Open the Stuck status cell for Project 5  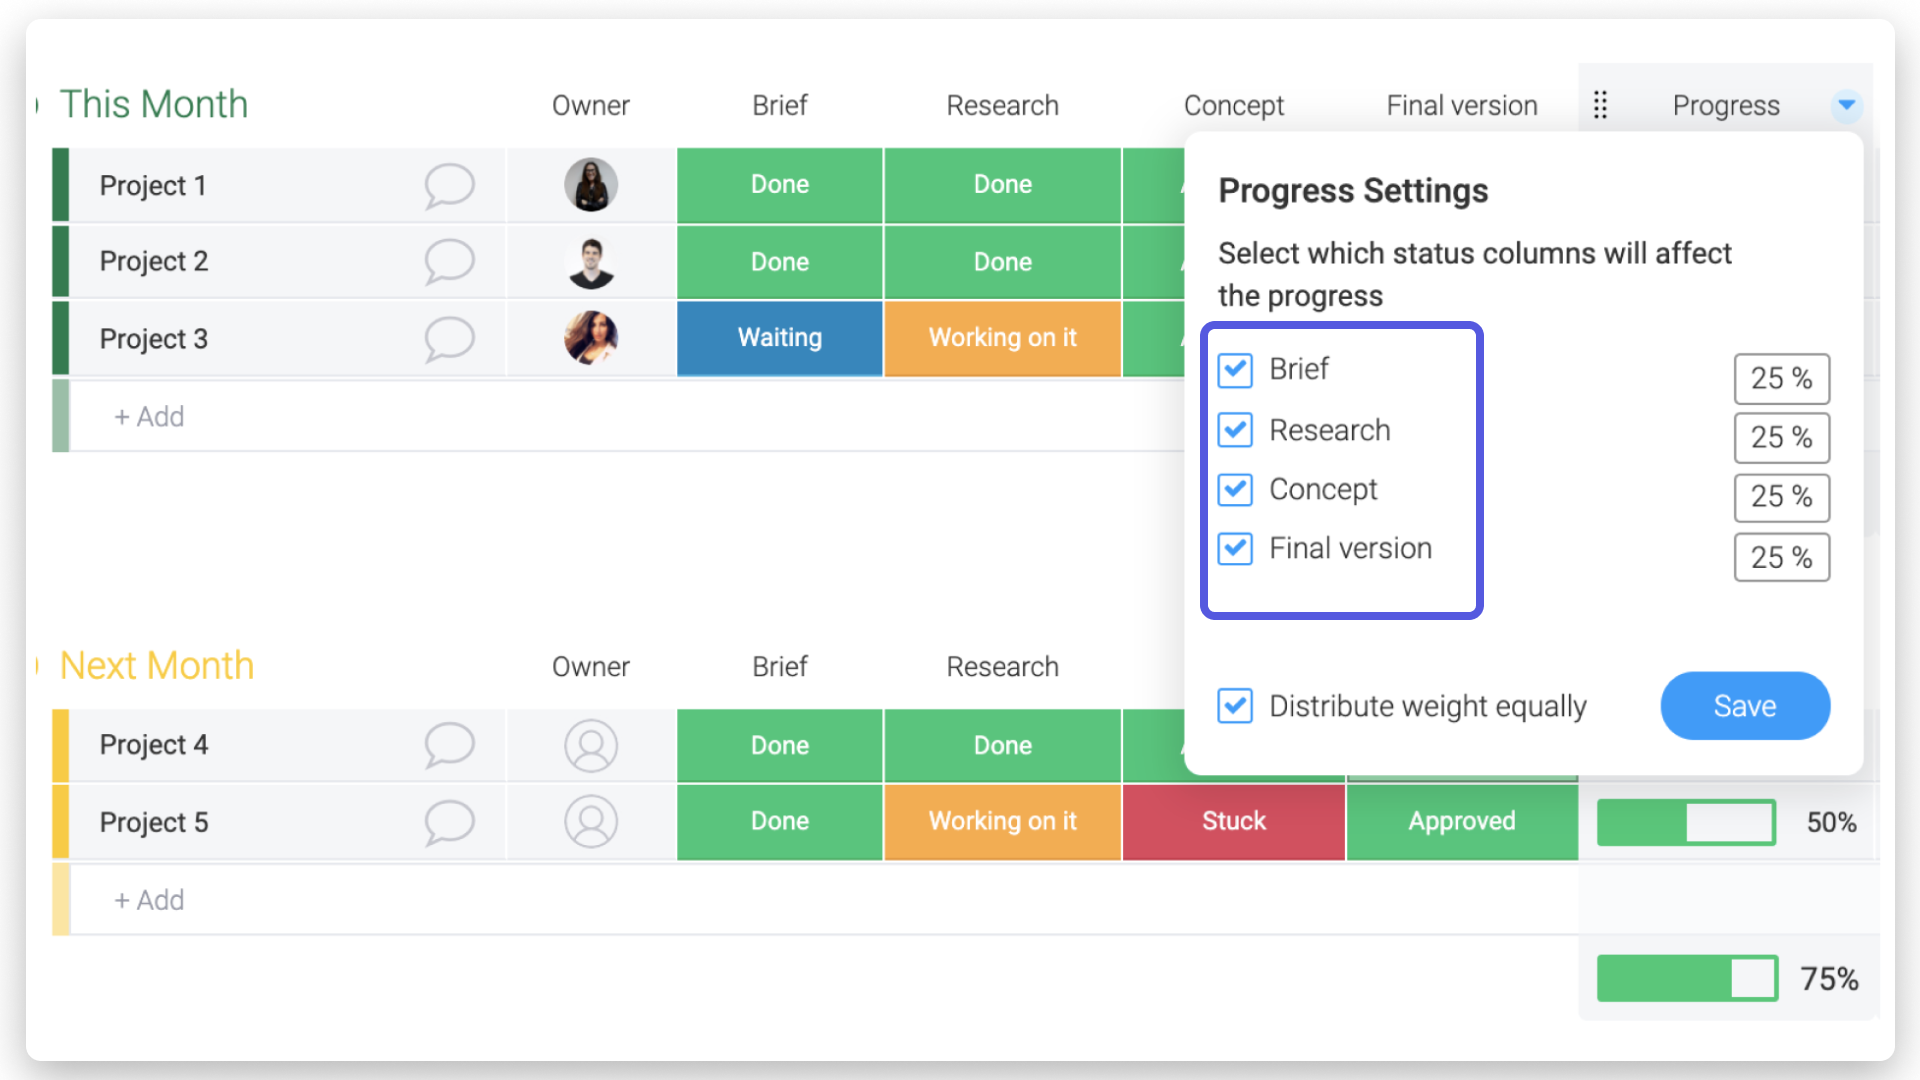[1234, 822]
